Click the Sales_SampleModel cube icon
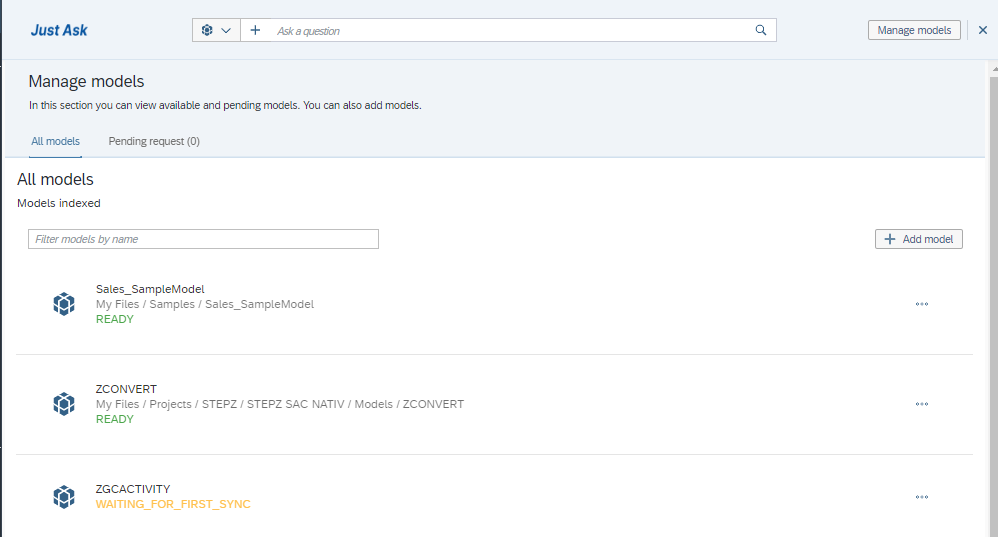Viewport: 998px width, 537px height. tap(64, 304)
